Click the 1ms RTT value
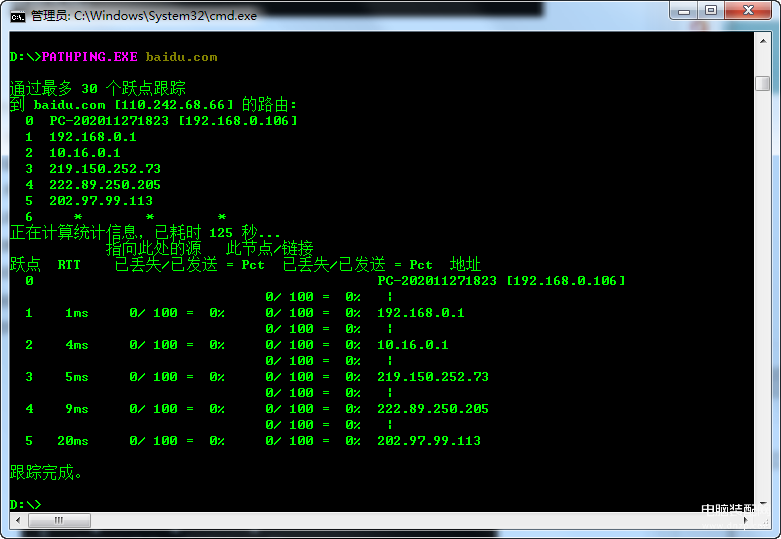Screen dimensions: 781x539 point(77,313)
